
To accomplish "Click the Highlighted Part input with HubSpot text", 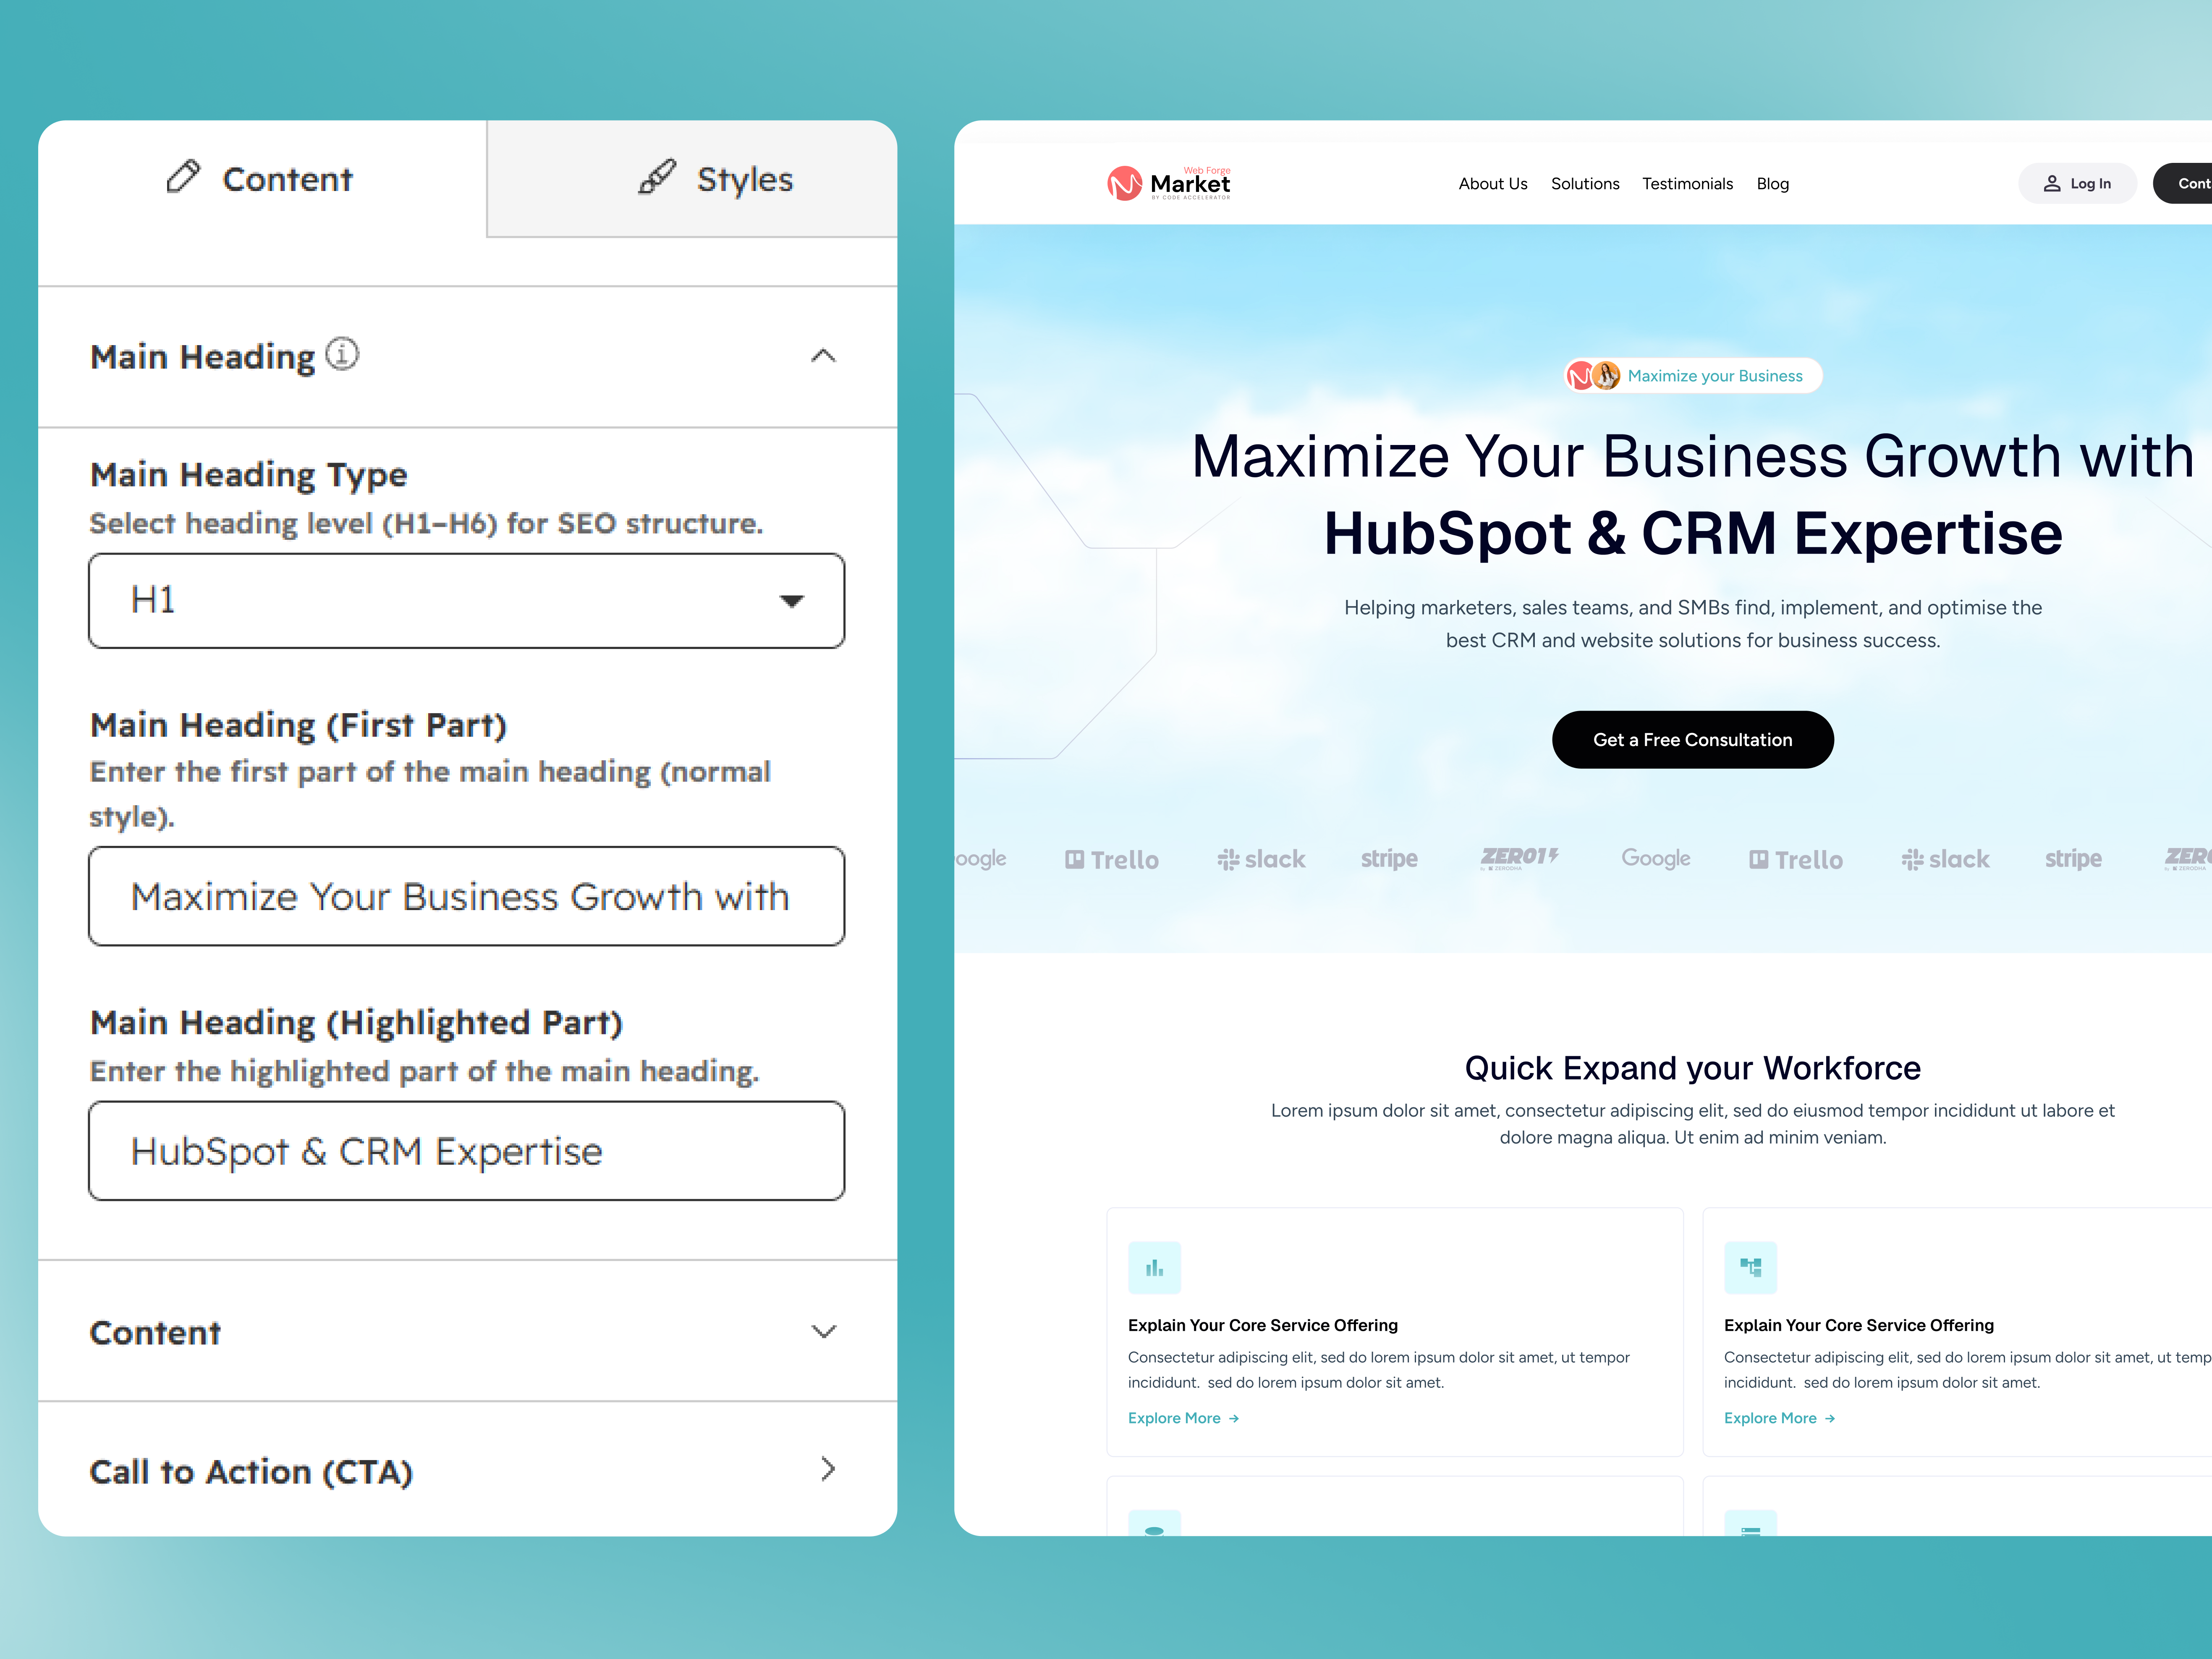I will [x=467, y=1151].
